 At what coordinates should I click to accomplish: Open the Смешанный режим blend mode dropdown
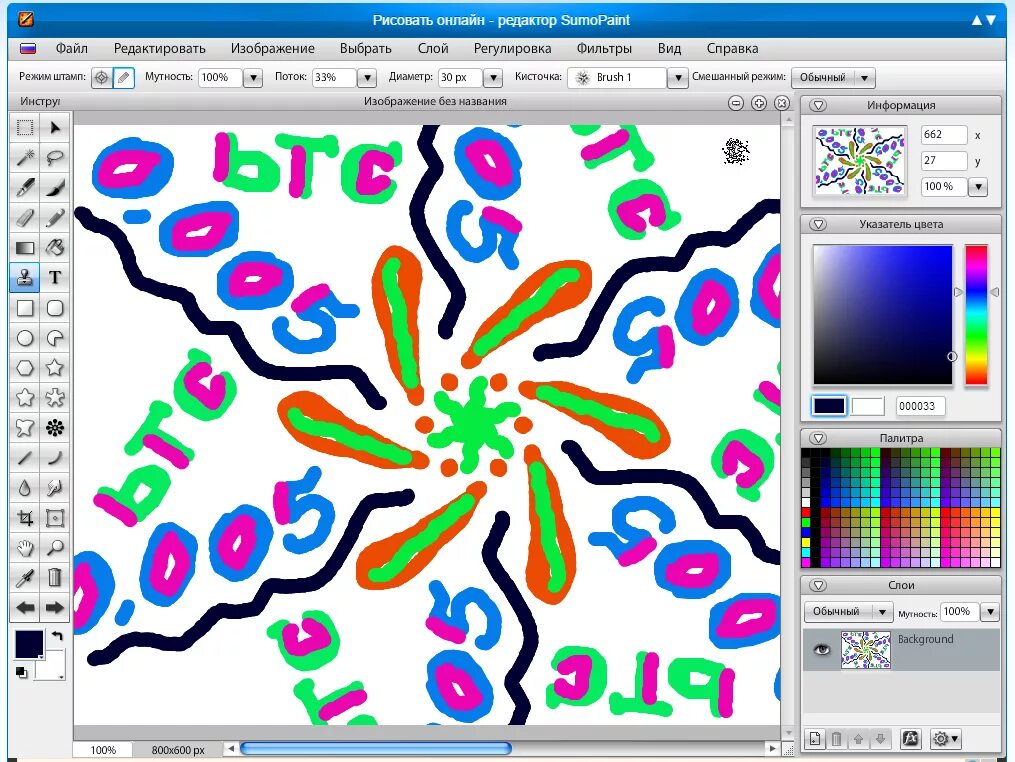tap(865, 78)
